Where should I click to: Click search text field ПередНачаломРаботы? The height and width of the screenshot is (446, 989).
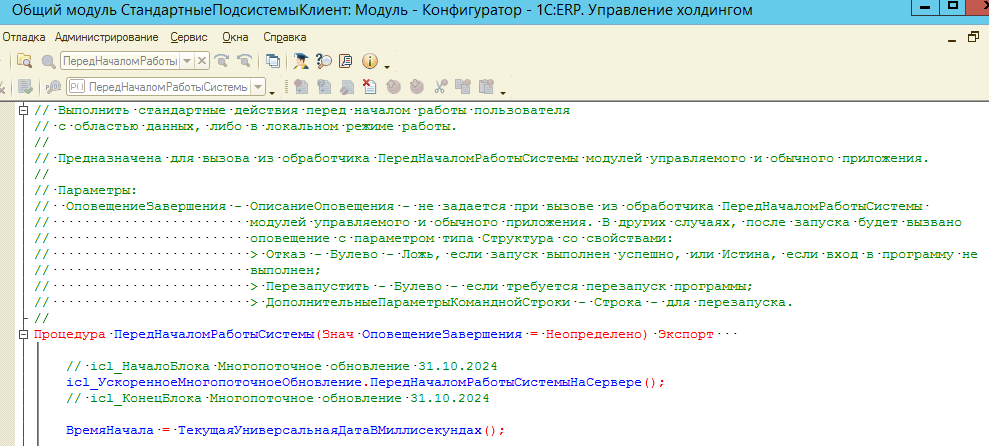click(x=120, y=61)
